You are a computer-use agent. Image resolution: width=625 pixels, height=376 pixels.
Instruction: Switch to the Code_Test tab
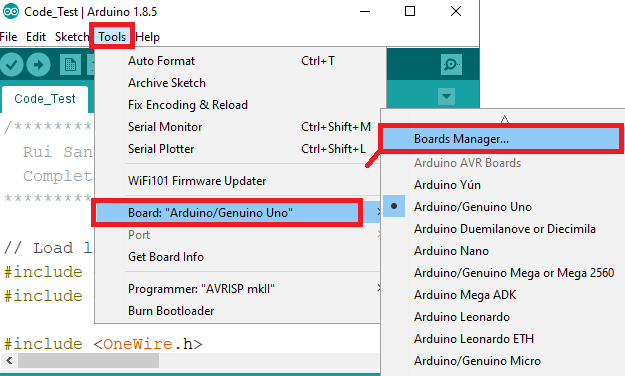click(45, 99)
